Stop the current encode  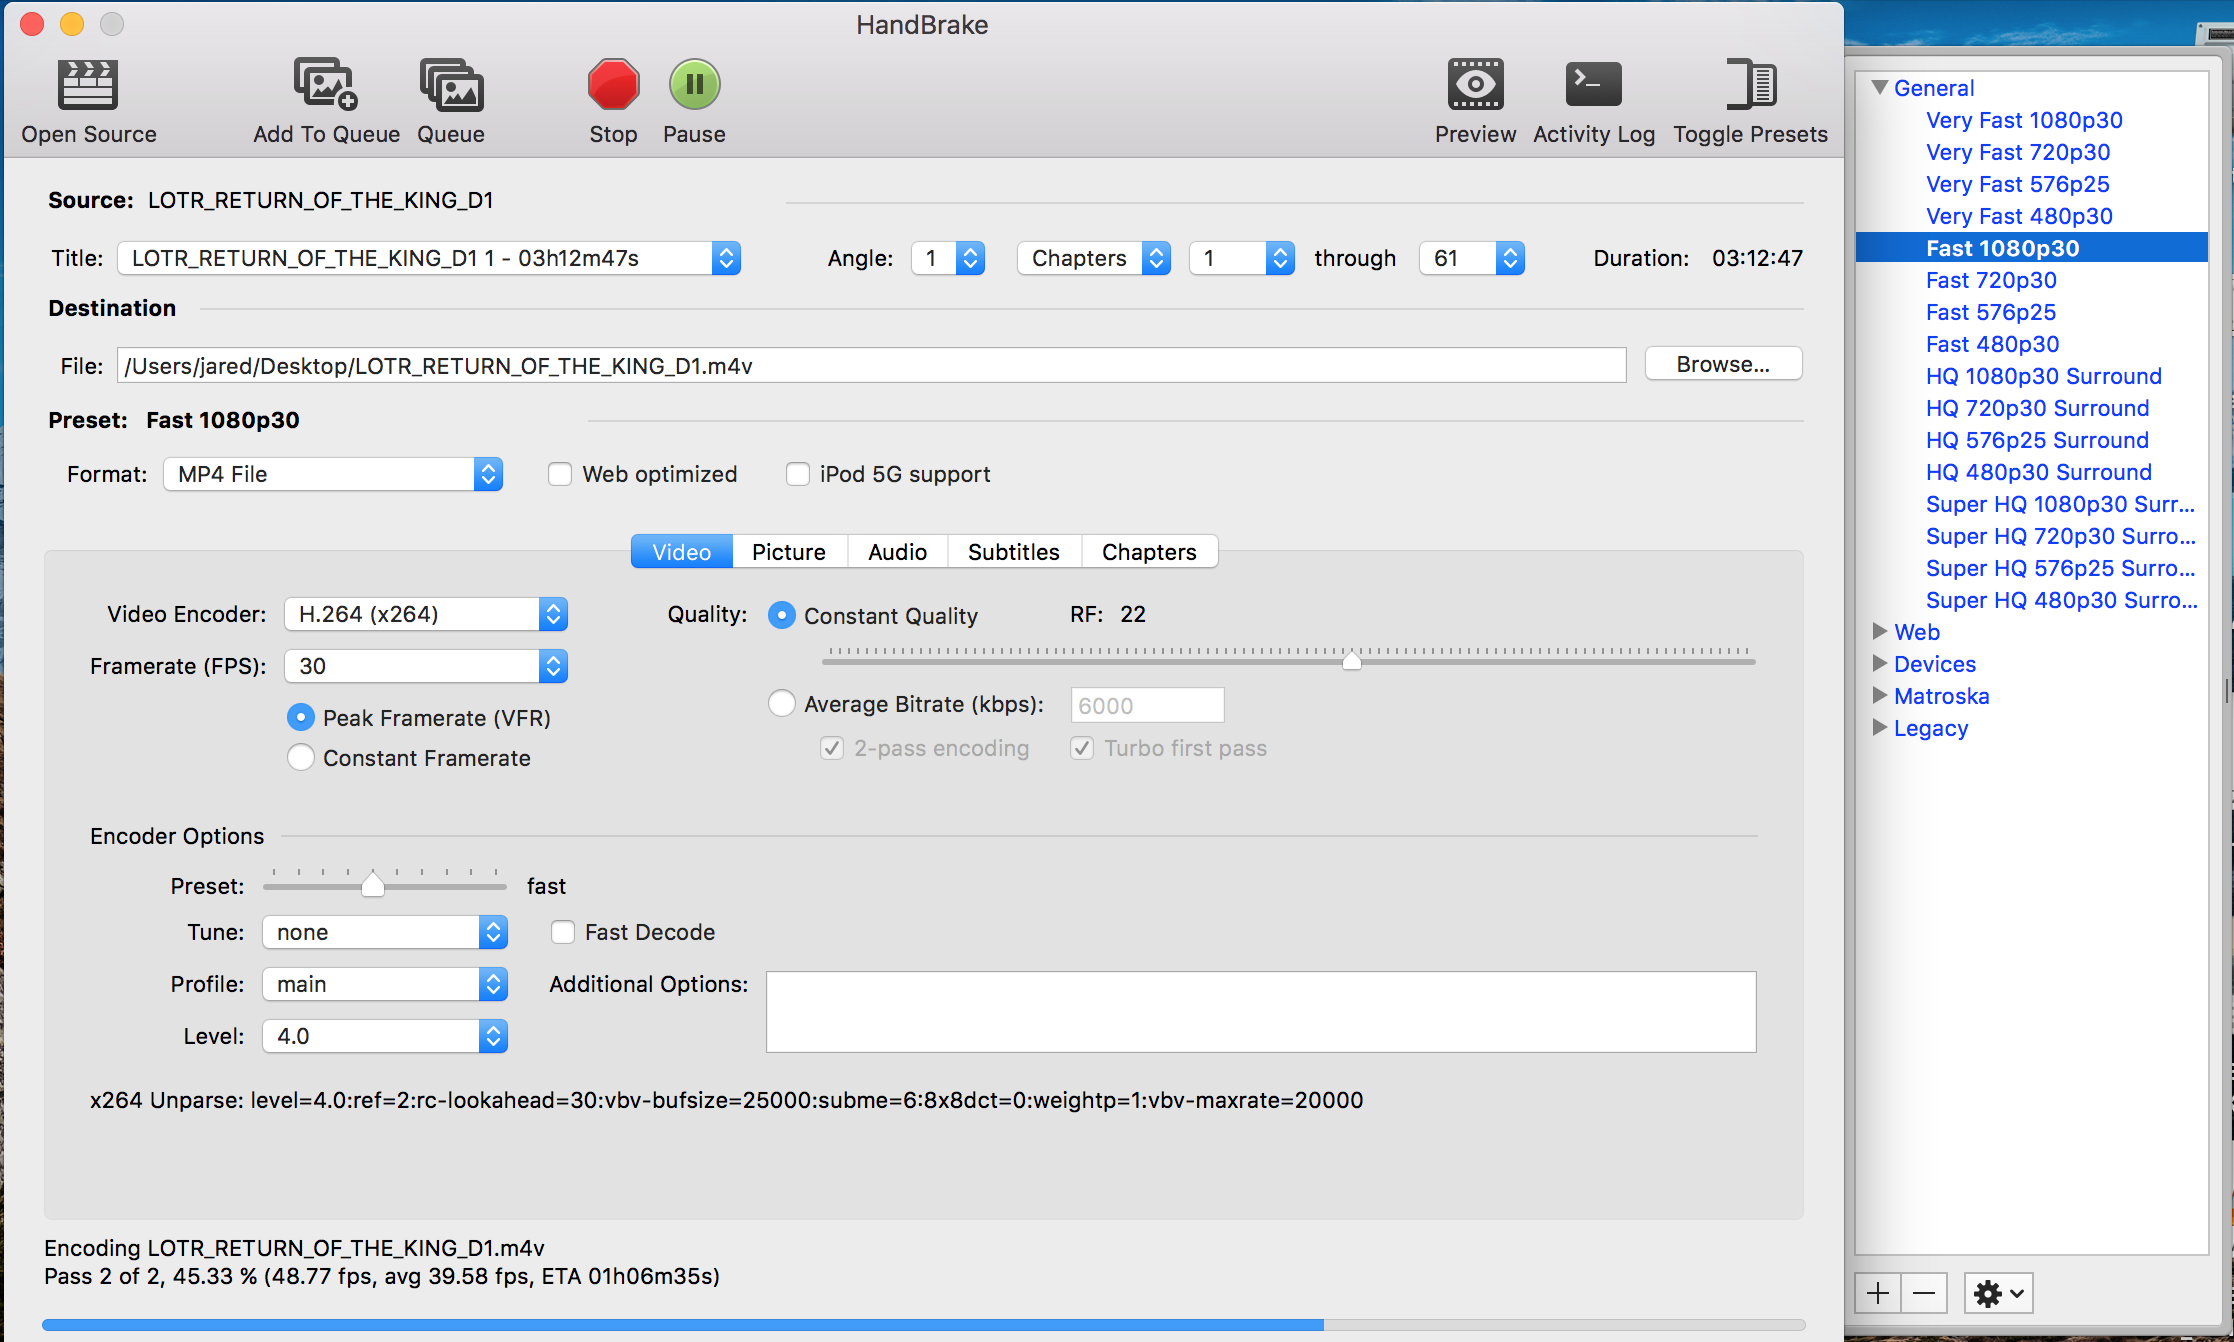[x=613, y=84]
